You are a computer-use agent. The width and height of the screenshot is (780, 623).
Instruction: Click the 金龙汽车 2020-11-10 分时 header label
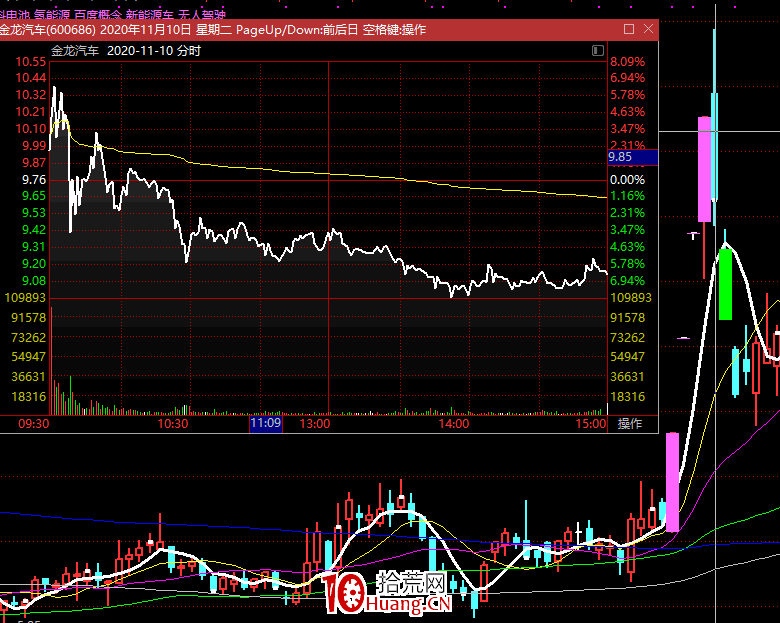click(126, 51)
